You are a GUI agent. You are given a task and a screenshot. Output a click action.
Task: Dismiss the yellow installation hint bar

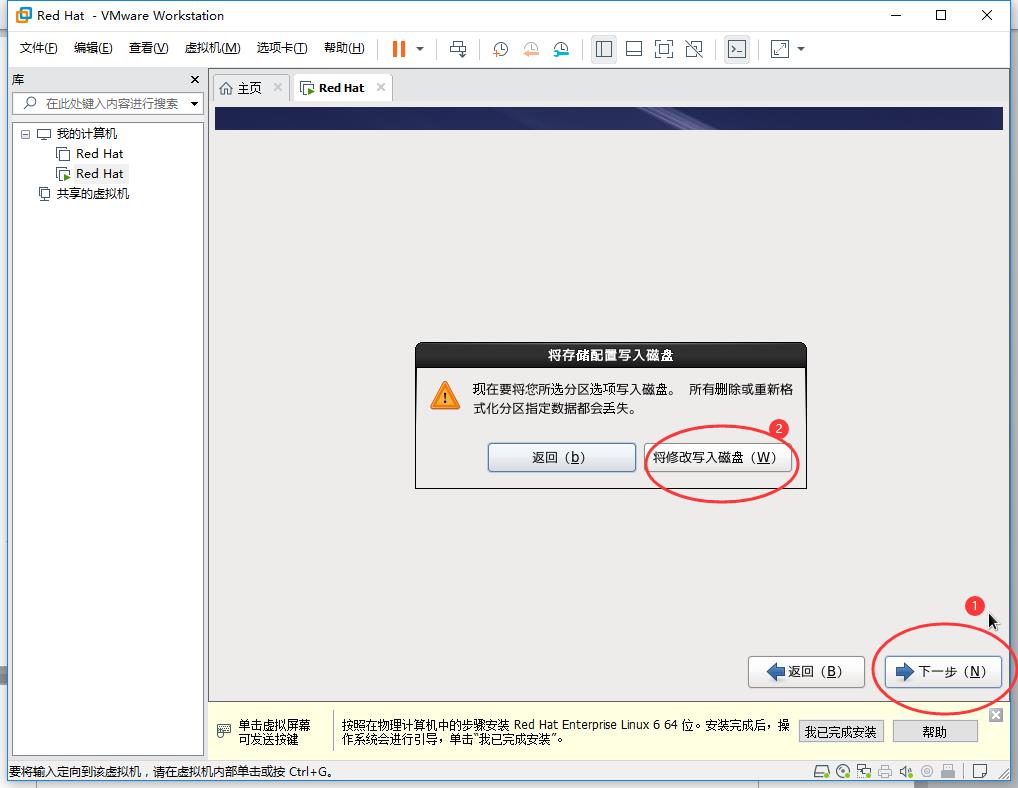click(996, 715)
